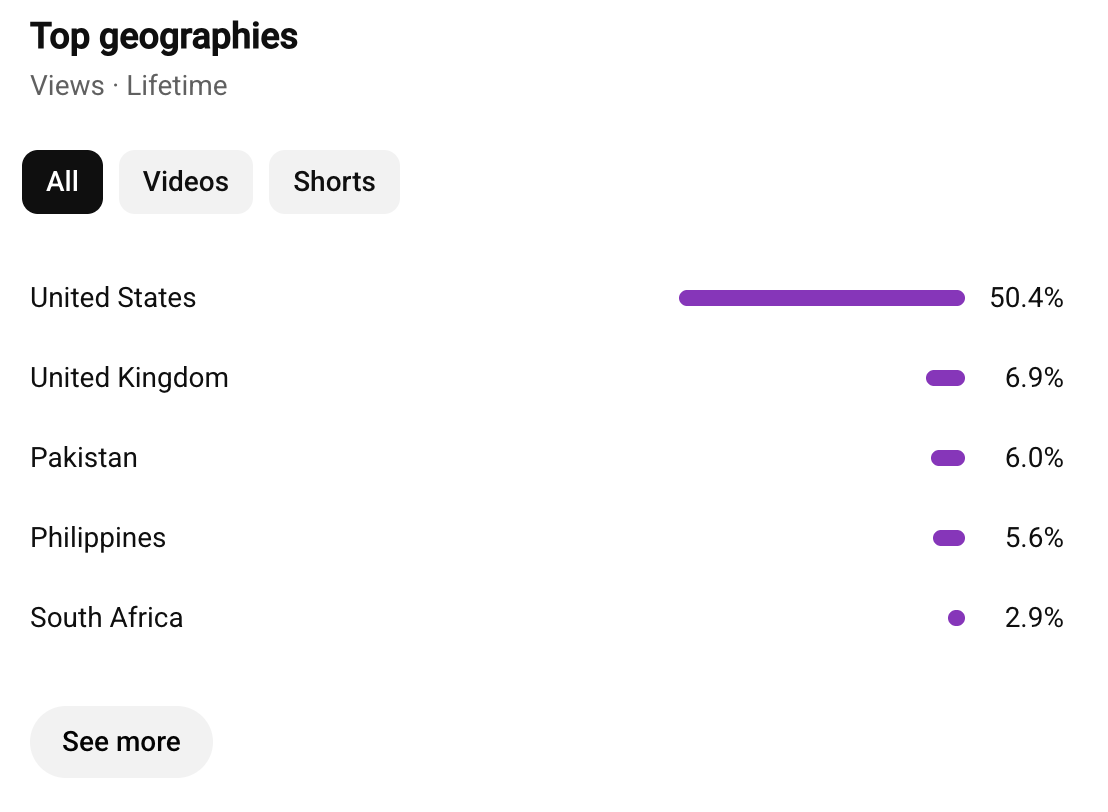Click the Top geographies heading
The image size is (1108, 812).
point(164,37)
